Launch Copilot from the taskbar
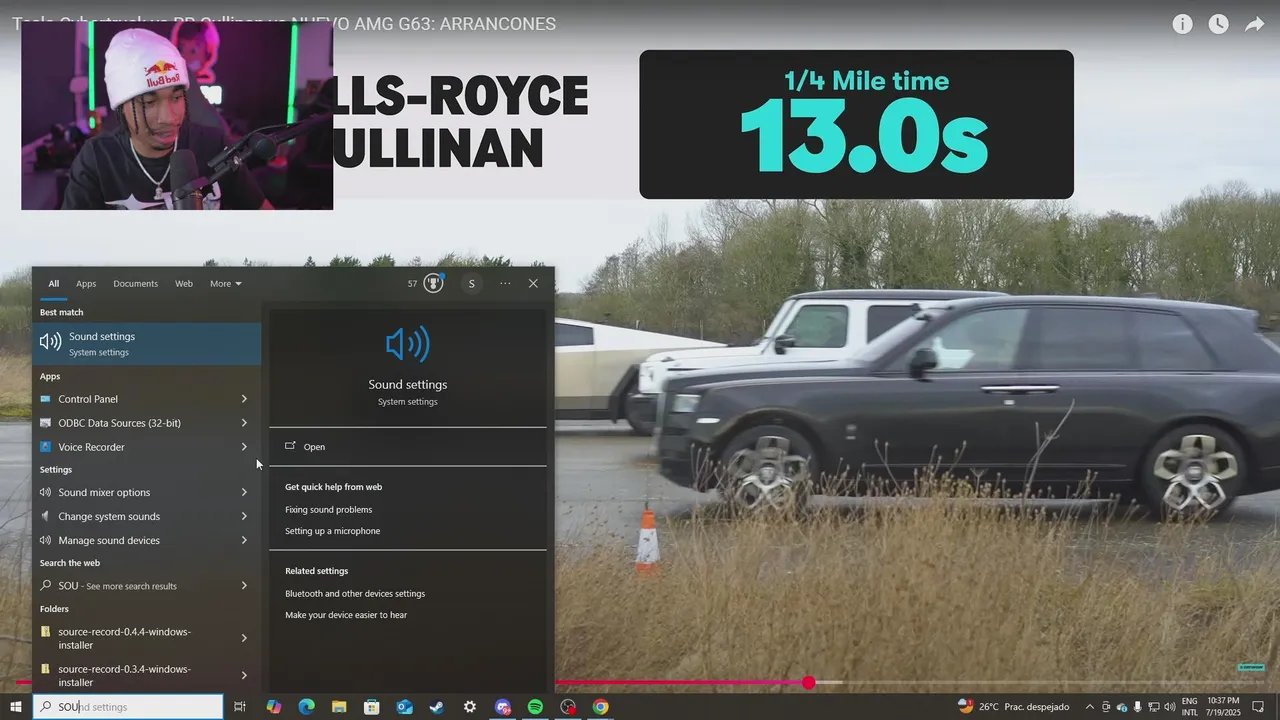 coord(274,707)
